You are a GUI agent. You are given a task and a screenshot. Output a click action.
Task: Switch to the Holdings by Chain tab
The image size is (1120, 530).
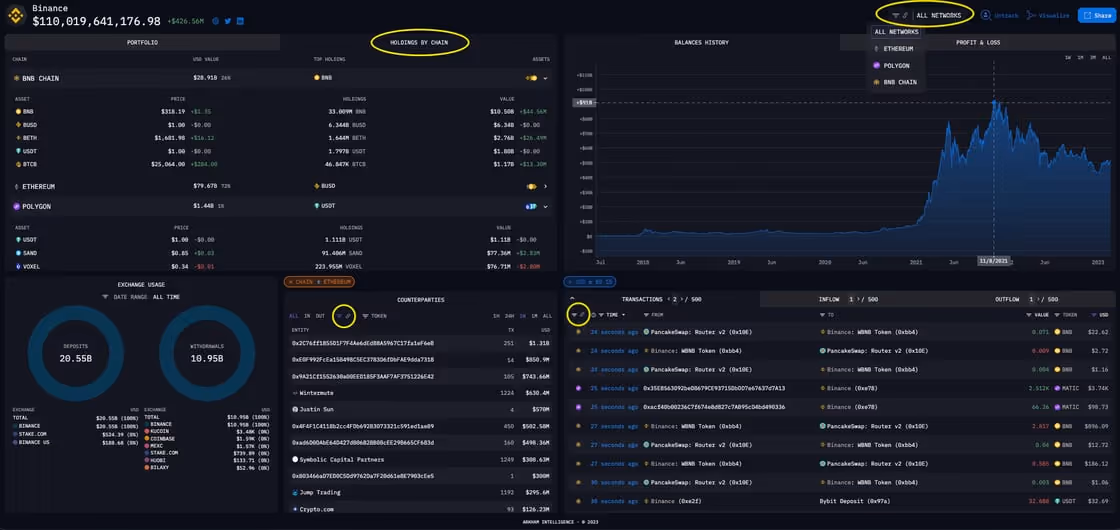pyautogui.click(x=419, y=43)
